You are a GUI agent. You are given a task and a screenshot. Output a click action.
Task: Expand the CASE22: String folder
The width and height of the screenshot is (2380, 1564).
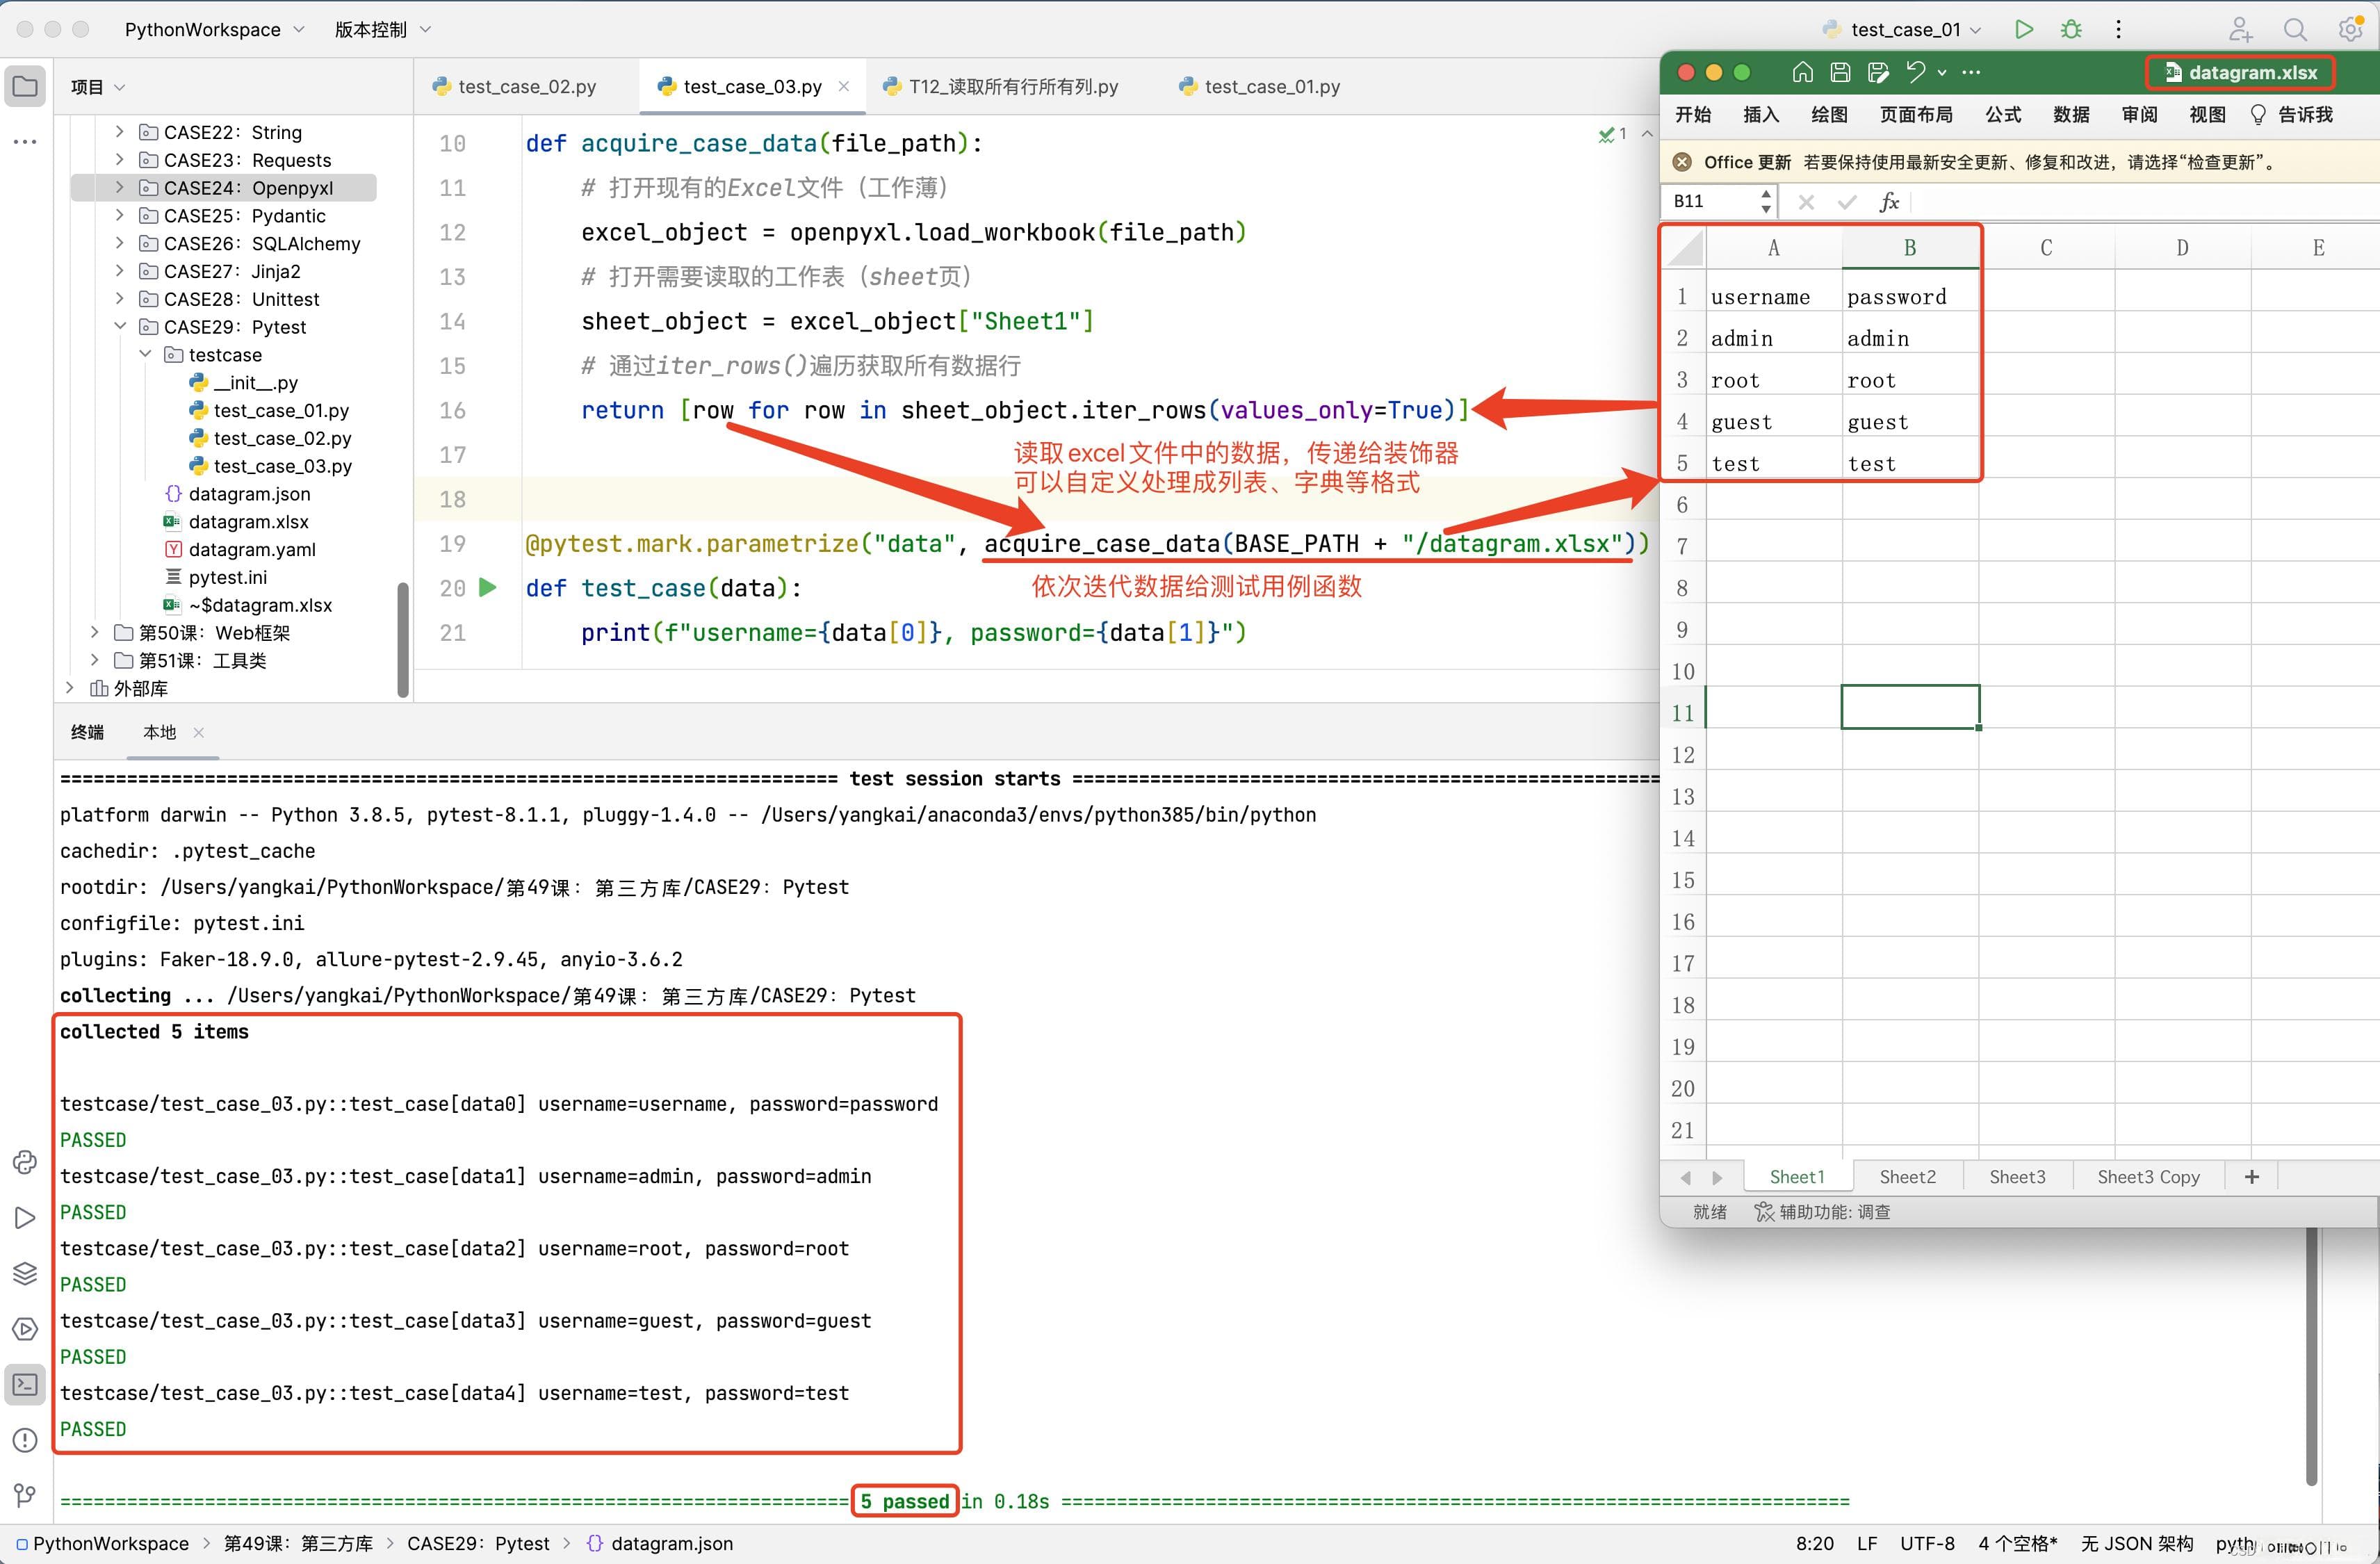[120, 132]
